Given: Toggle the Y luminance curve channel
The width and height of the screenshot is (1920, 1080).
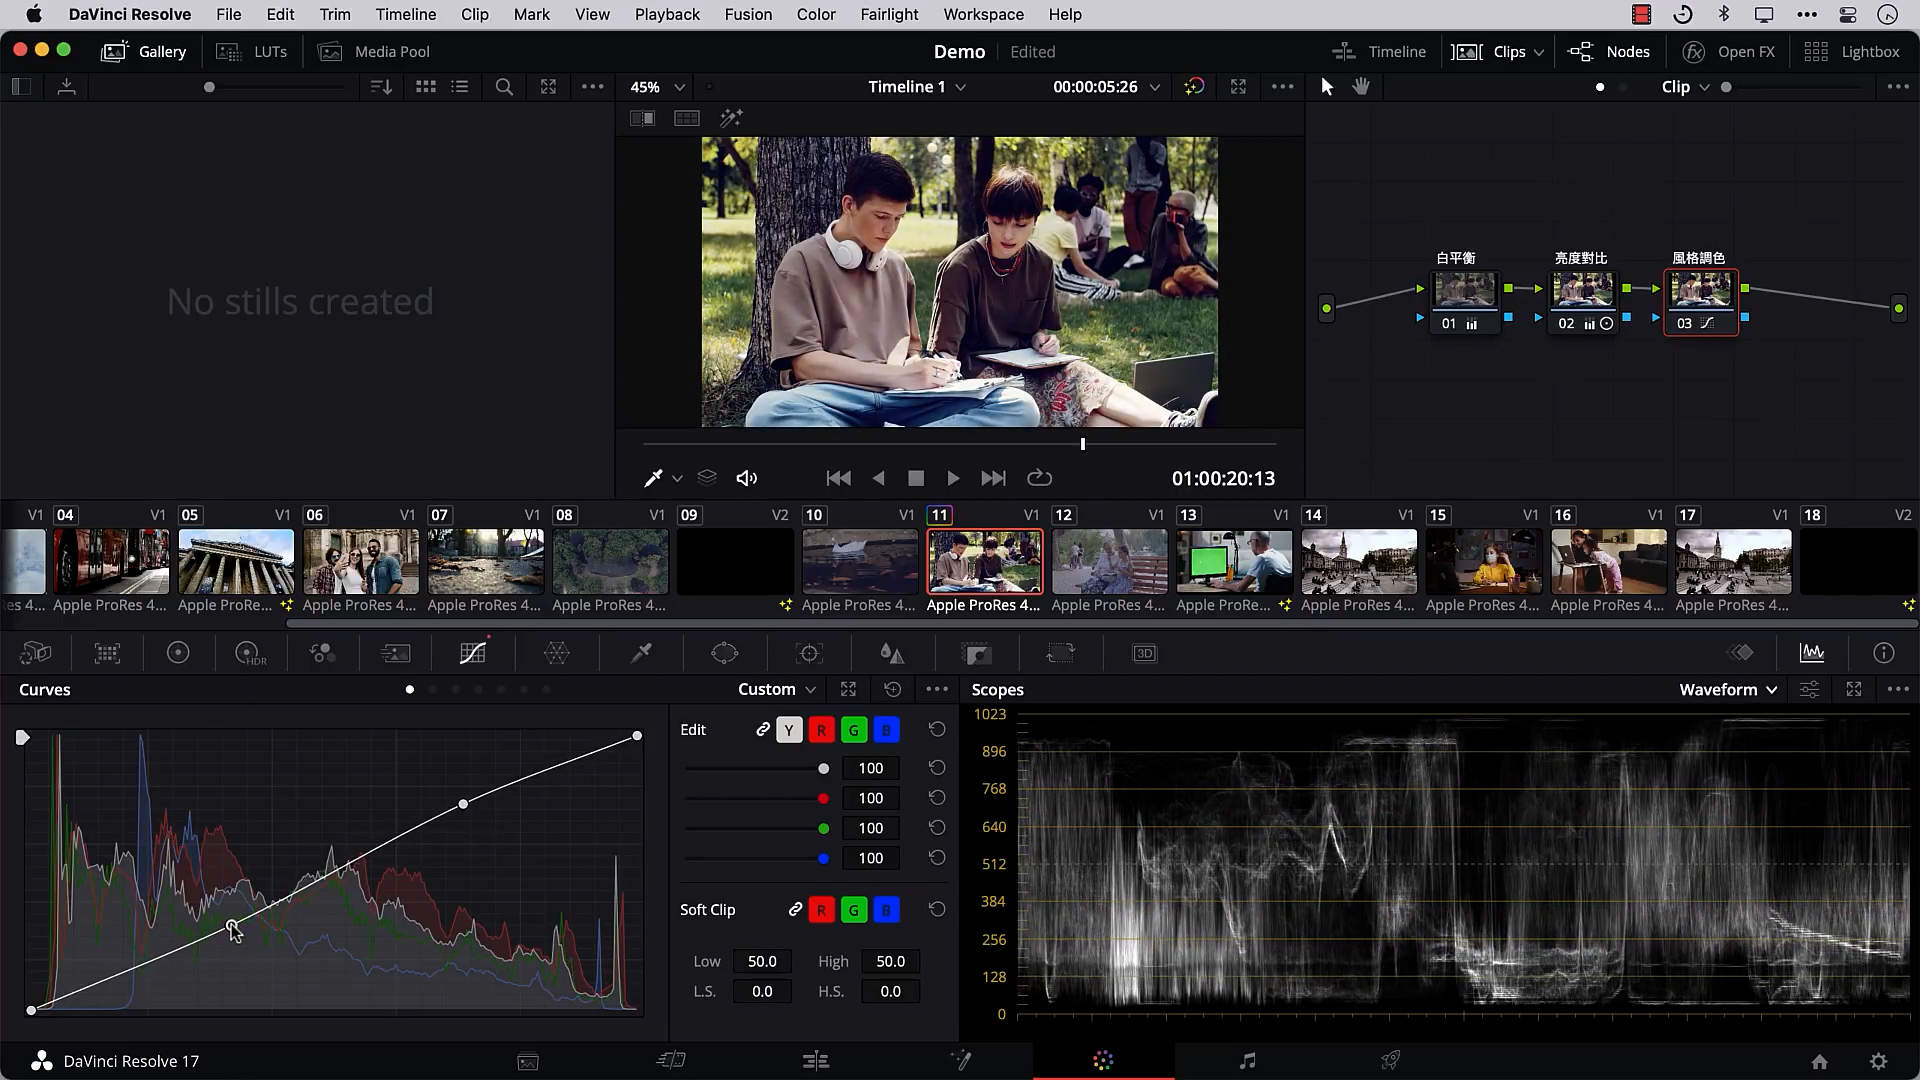Looking at the screenshot, I should [789, 730].
